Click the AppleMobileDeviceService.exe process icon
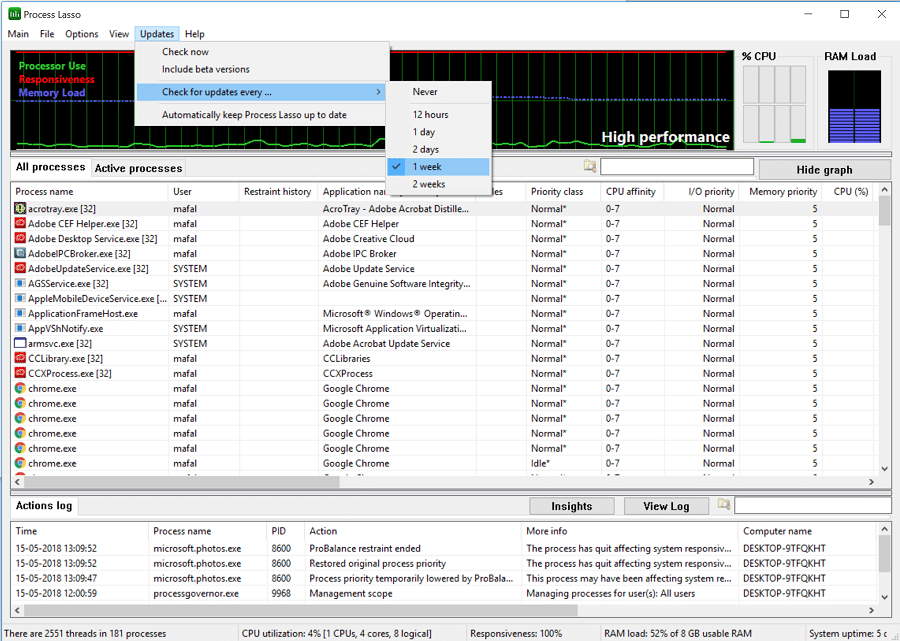 [x=20, y=298]
